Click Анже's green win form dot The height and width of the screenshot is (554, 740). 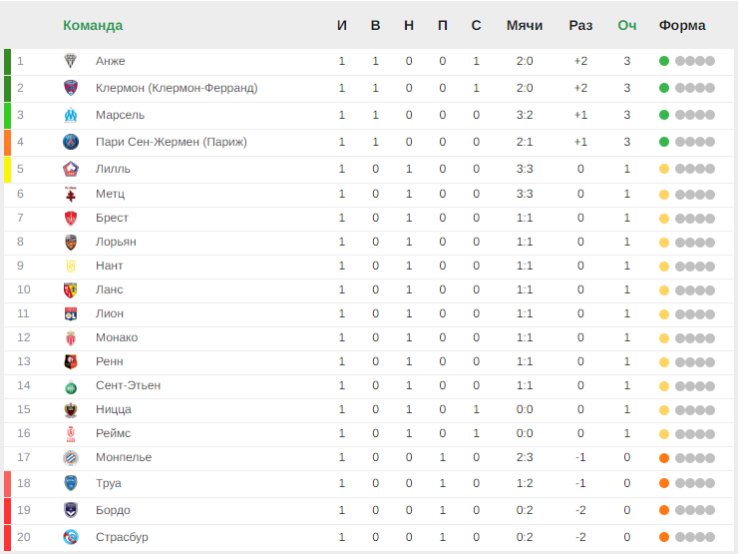click(664, 61)
